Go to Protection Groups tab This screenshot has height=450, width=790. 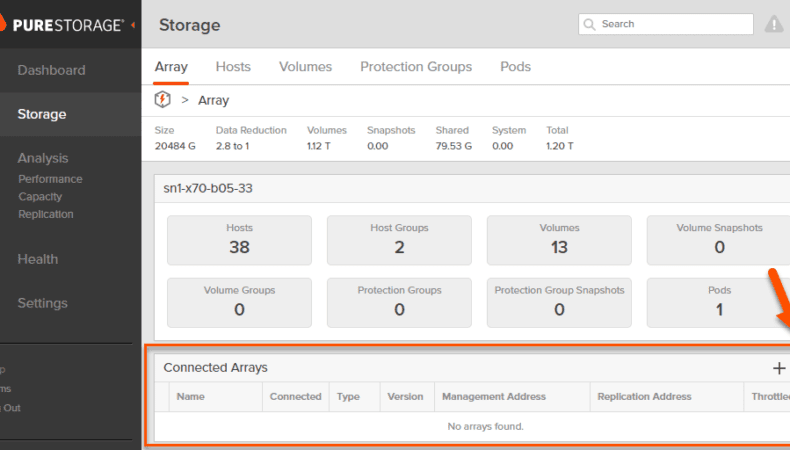[416, 67]
